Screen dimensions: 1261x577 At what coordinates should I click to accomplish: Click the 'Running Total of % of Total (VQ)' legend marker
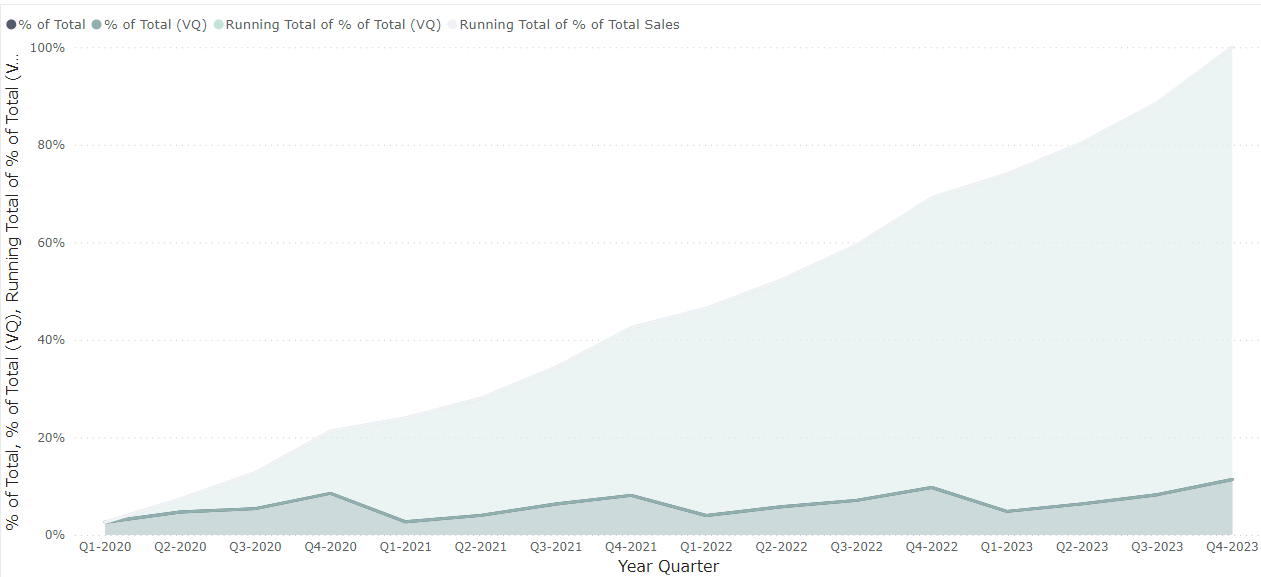[219, 25]
